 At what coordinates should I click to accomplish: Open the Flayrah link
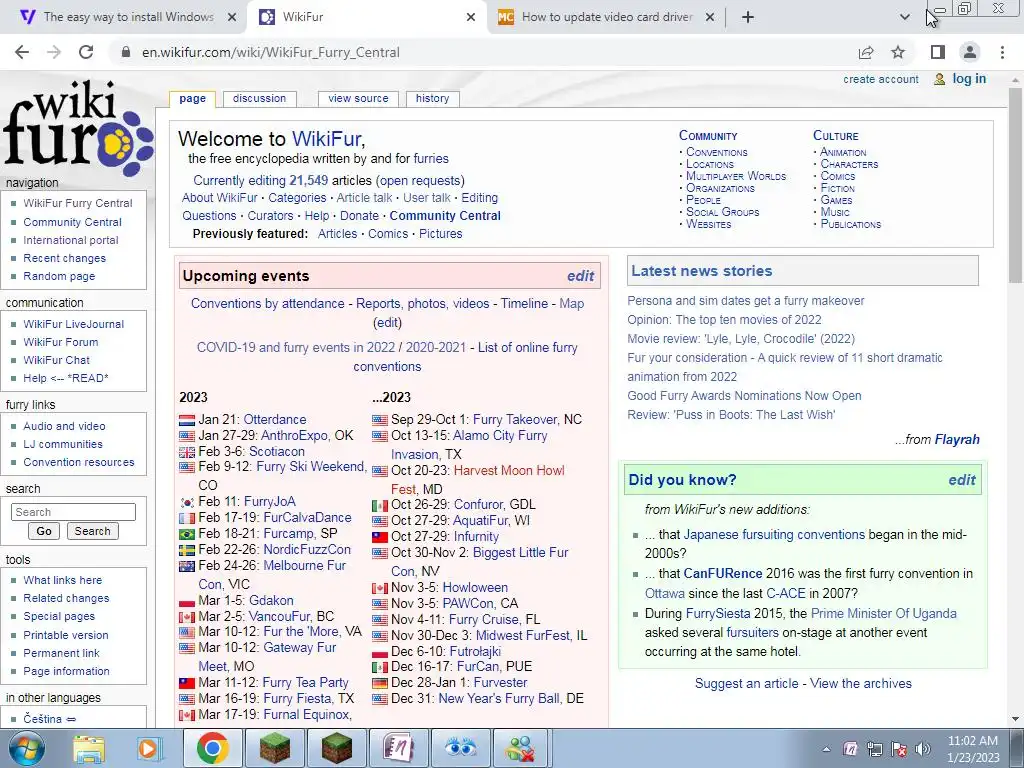tap(957, 440)
